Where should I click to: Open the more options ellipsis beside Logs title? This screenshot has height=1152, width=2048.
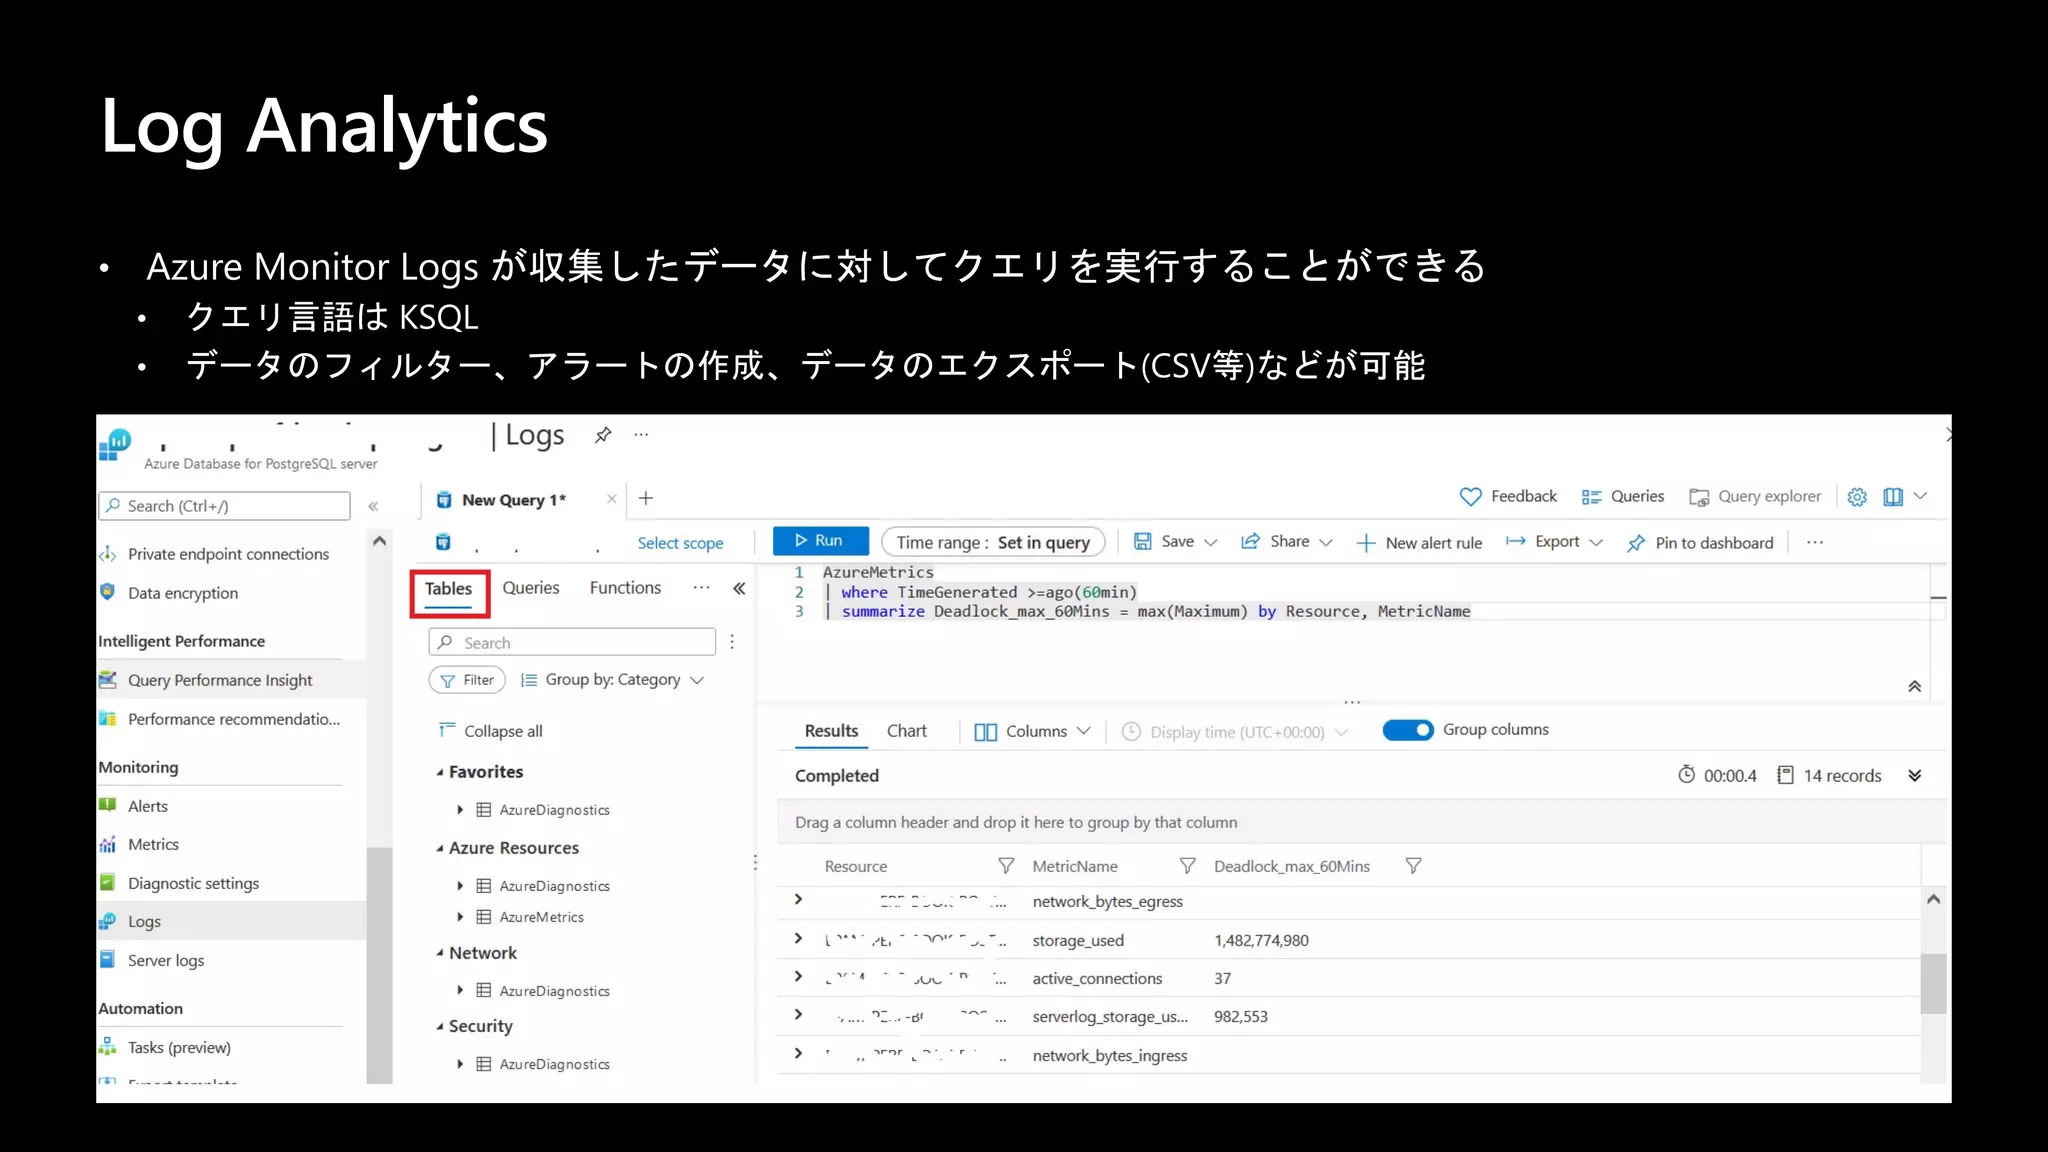[x=641, y=435]
